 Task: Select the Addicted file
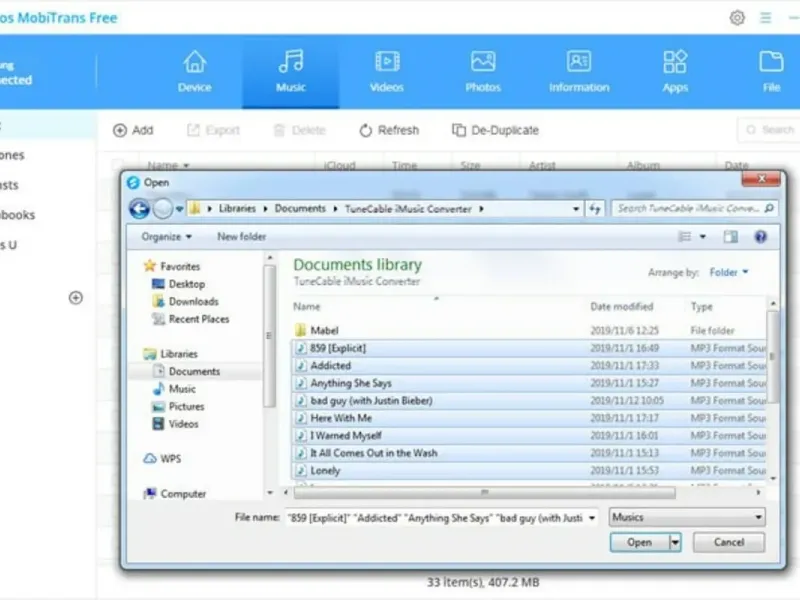click(529, 366)
